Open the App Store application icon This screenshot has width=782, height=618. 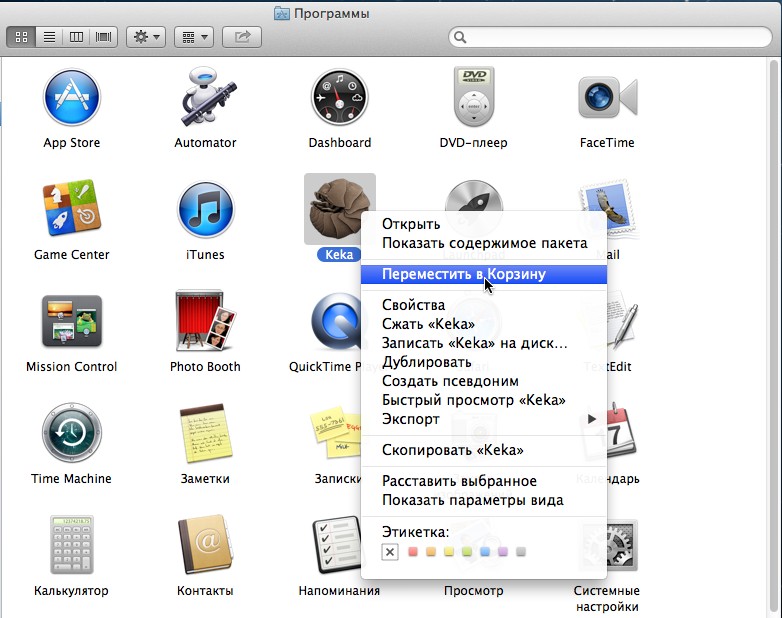click(x=72, y=97)
